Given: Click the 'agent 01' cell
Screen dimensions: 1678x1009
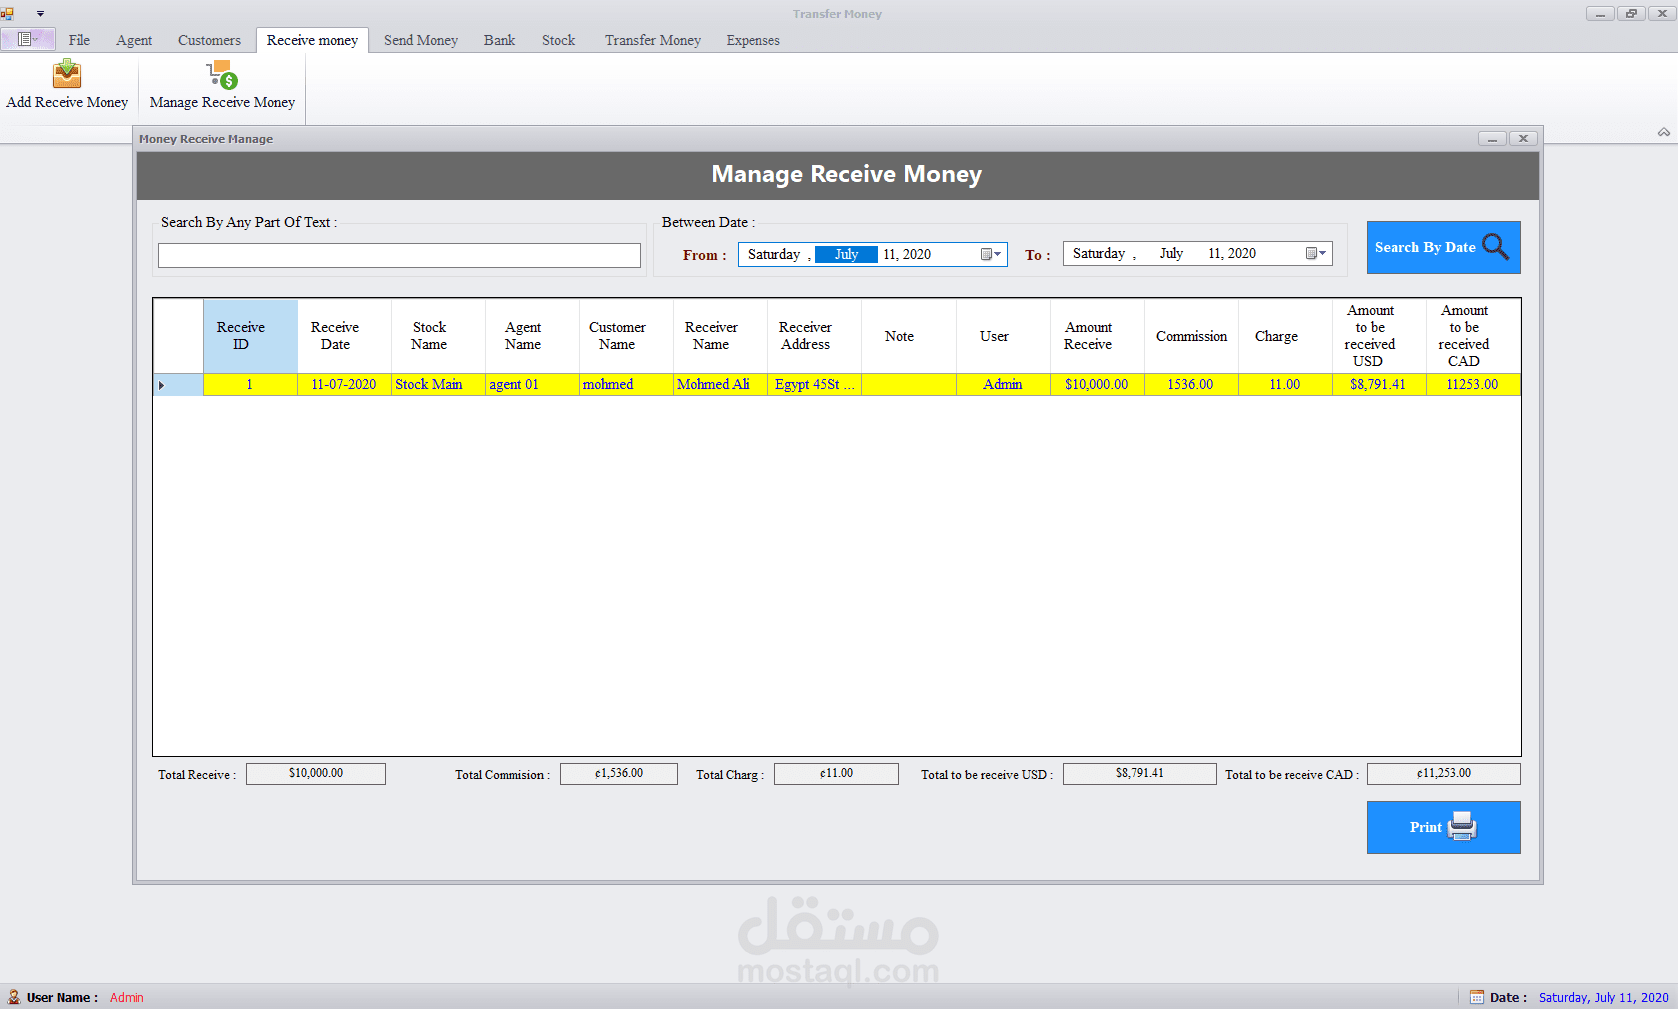Looking at the screenshot, I should 532,385.
